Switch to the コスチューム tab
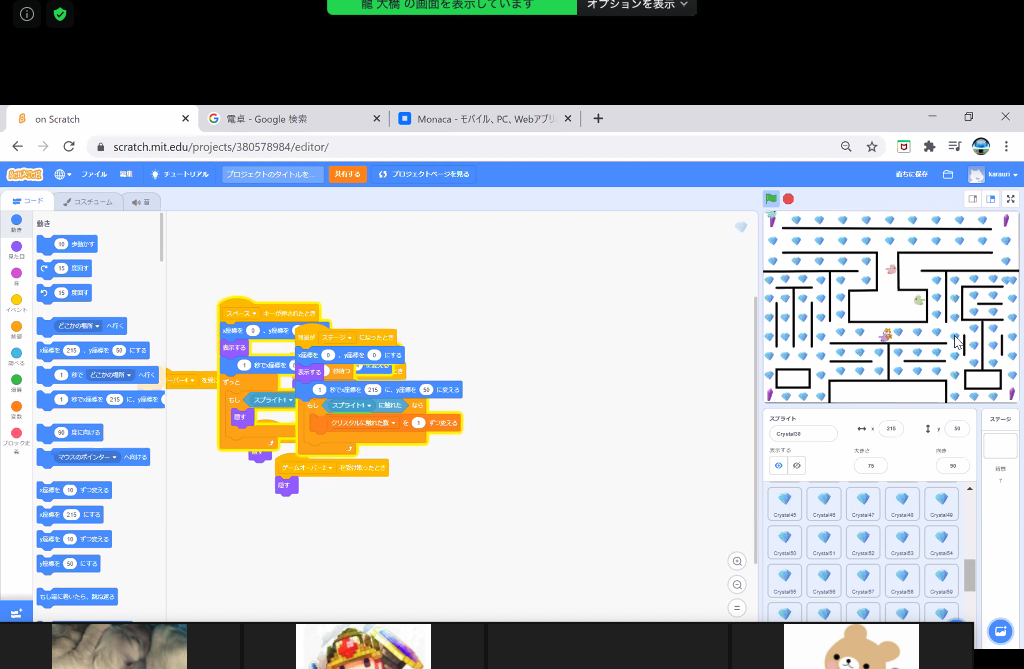 coord(88,202)
